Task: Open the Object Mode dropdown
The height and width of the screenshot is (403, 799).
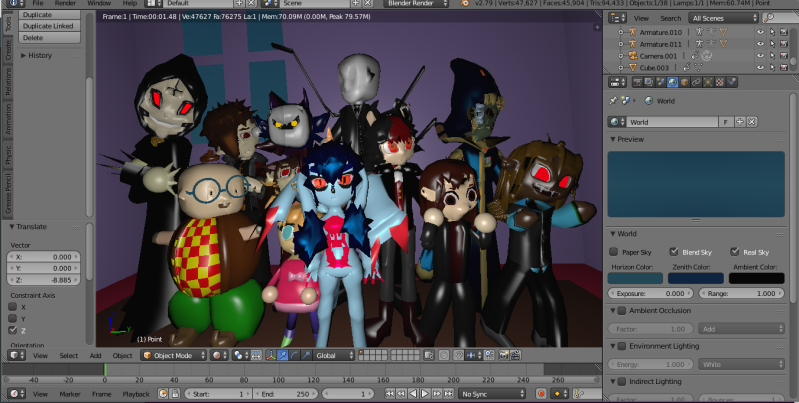Action: click(x=174, y=355)
